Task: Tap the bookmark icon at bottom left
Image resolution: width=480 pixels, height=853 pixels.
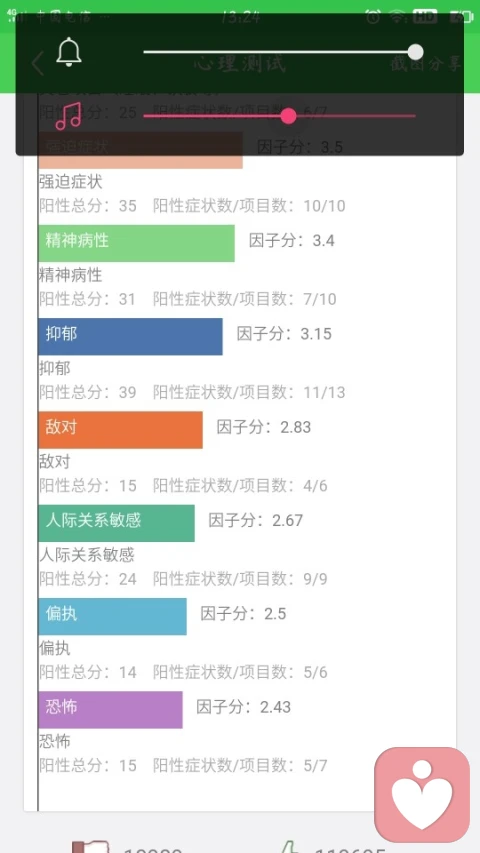Action: 91,847
